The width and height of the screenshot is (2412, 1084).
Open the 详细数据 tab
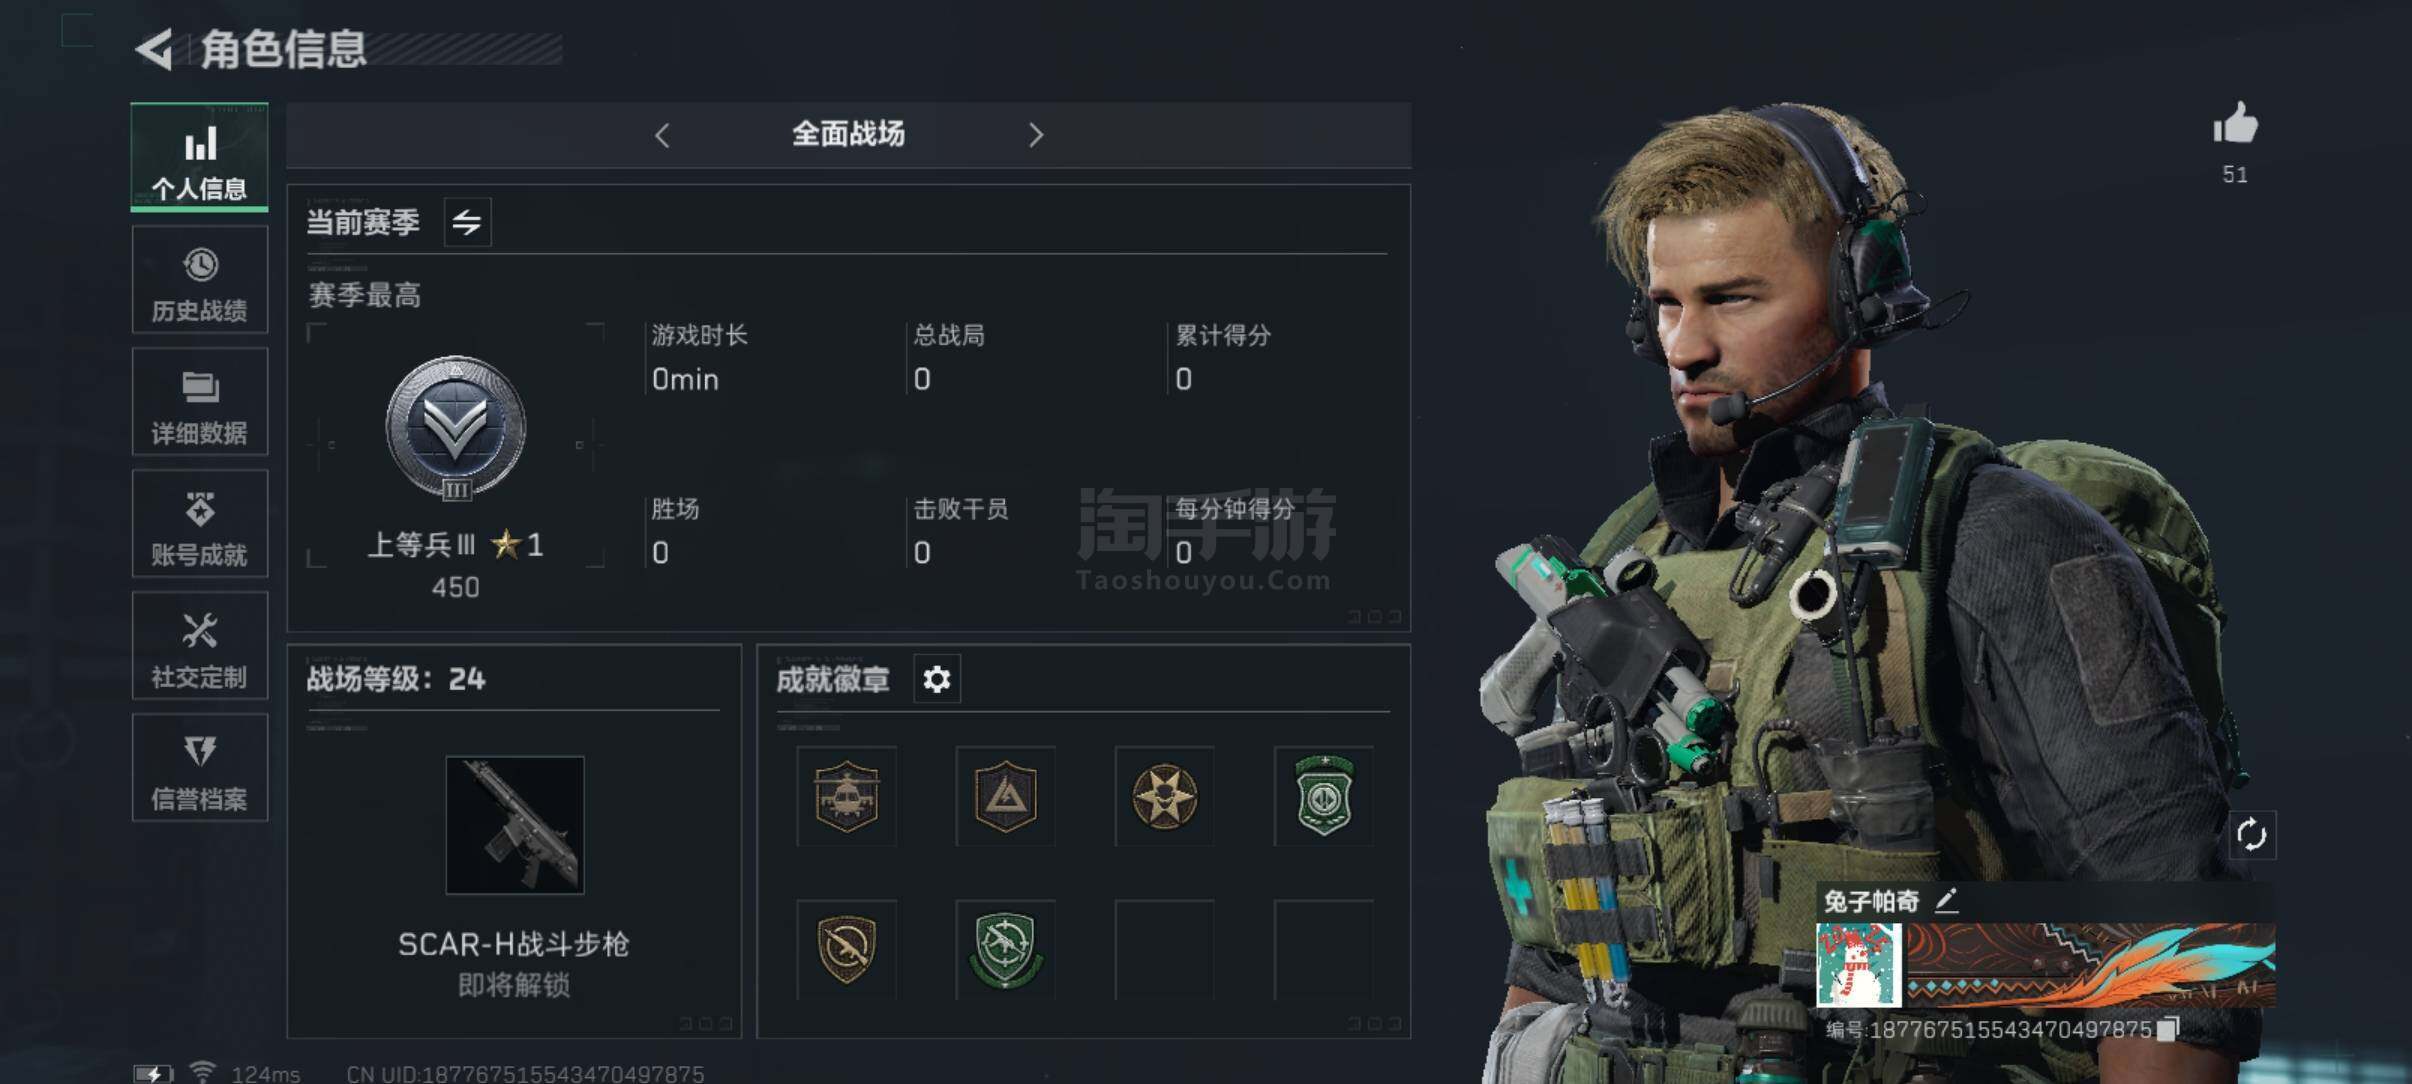(x=200, y=402)
